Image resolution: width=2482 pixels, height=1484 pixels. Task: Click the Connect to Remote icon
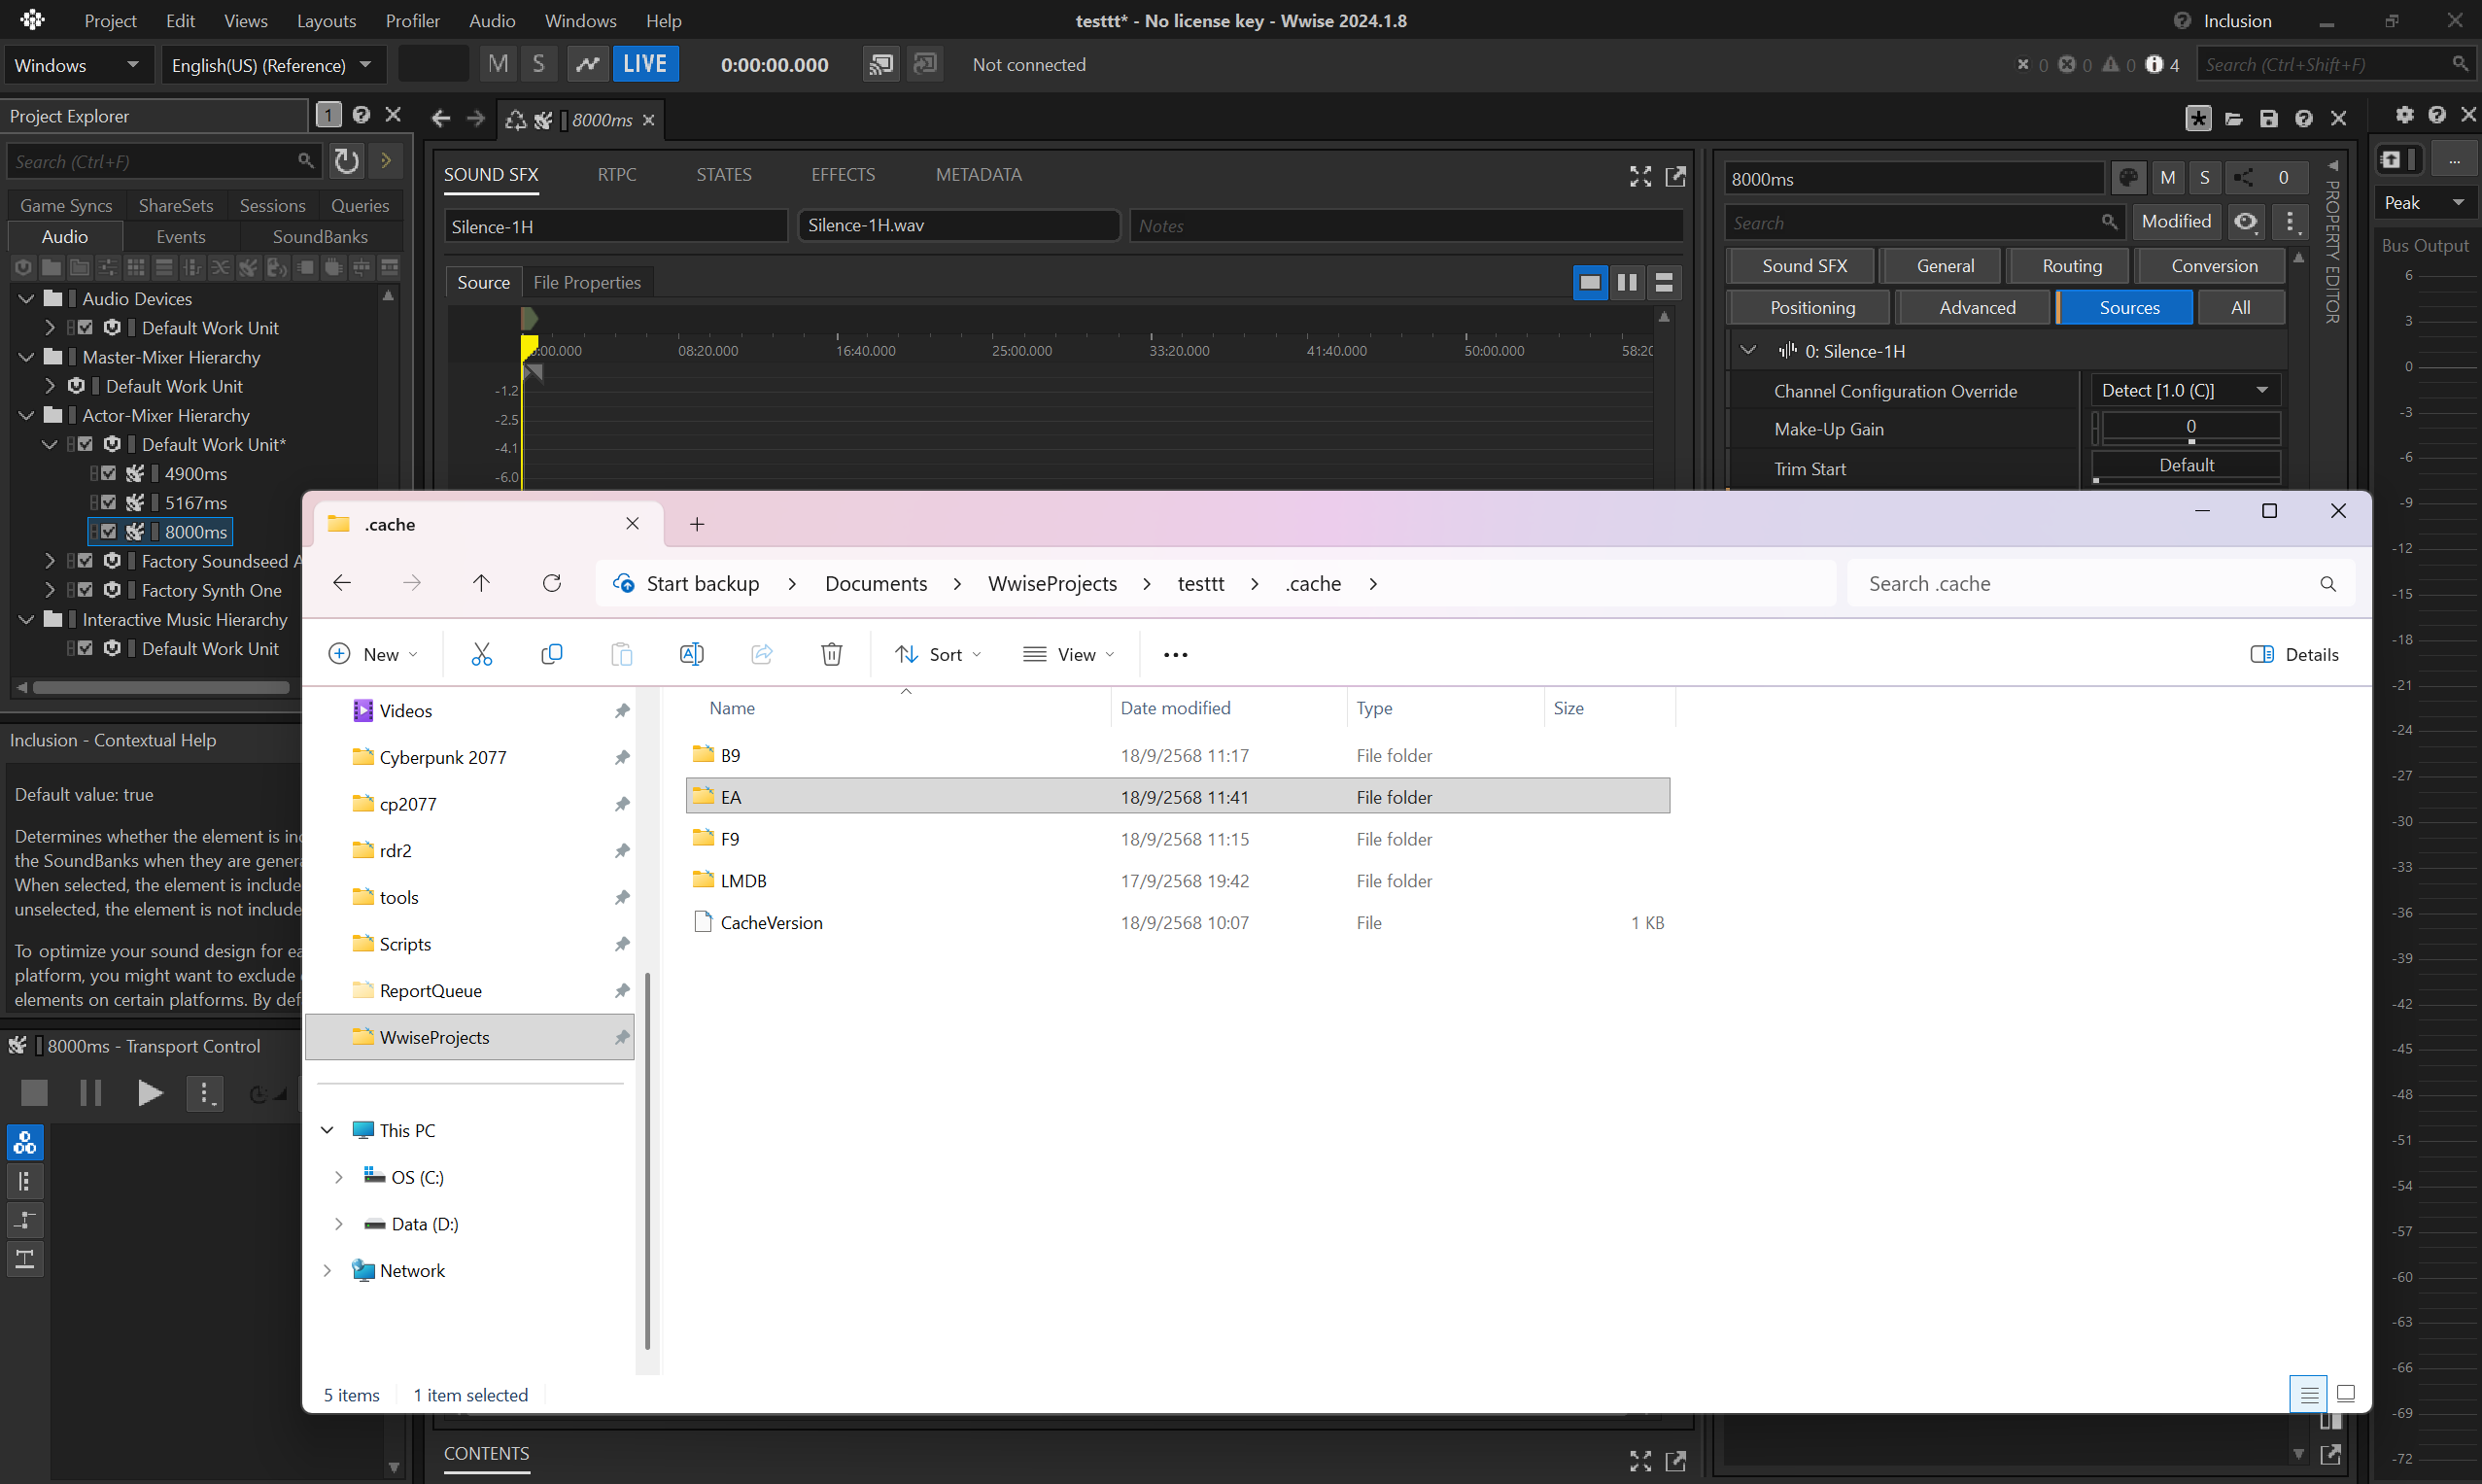[x=880, y=64]
